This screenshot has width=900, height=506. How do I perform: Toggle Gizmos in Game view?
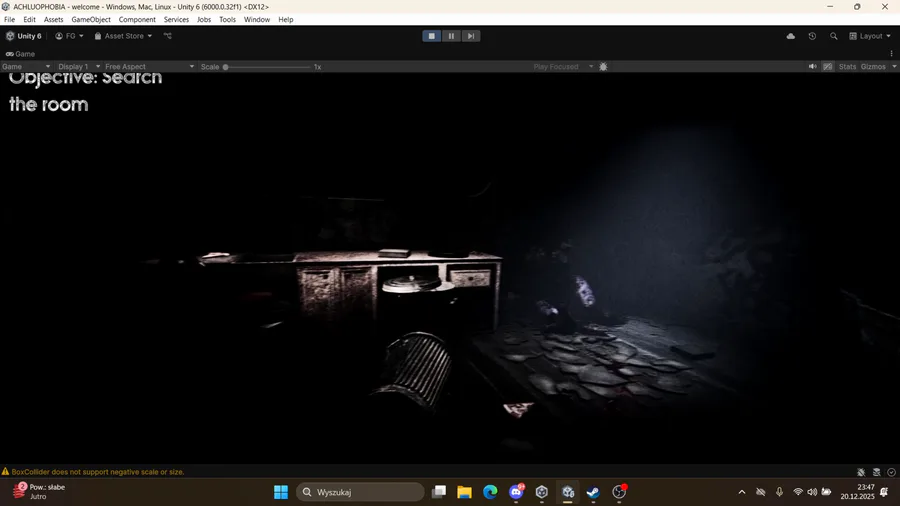click(x=873, y=67)
